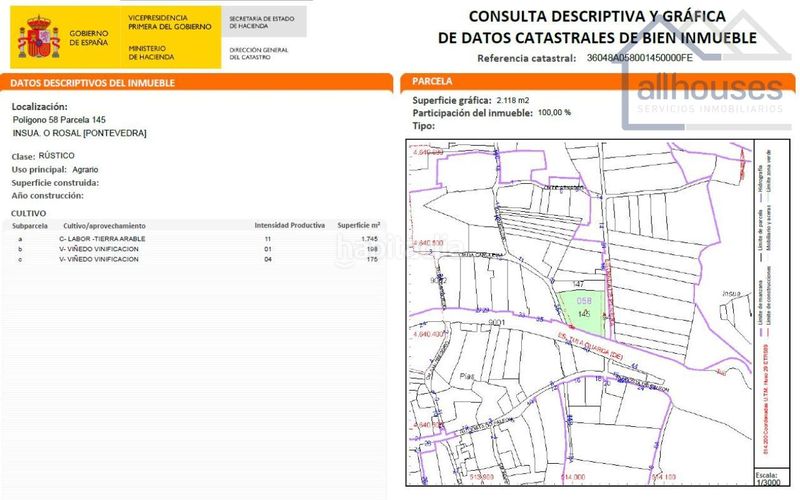Select 'DIRECCIÓN GENERAL DEL CATASTRO' text
The width and height of the screenshot is (800, 500).
point(259,54)
